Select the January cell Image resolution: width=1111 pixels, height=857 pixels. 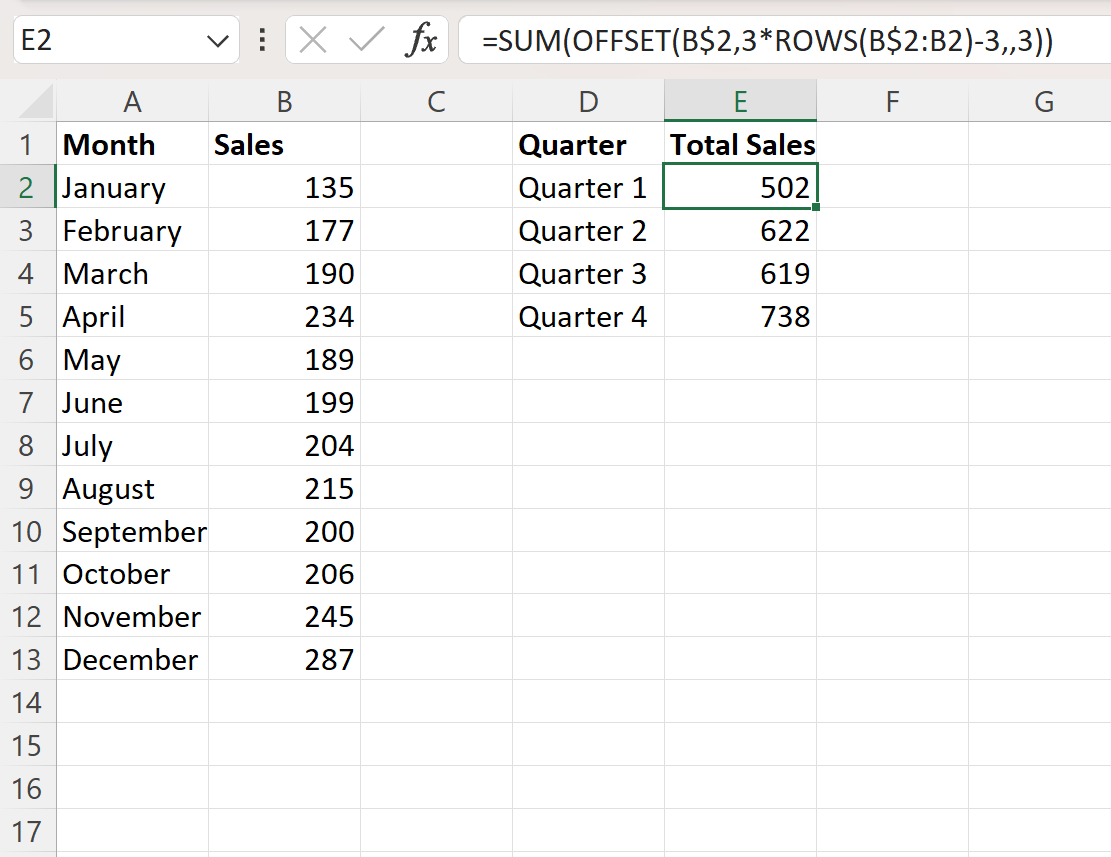click(x=132, y=188)
